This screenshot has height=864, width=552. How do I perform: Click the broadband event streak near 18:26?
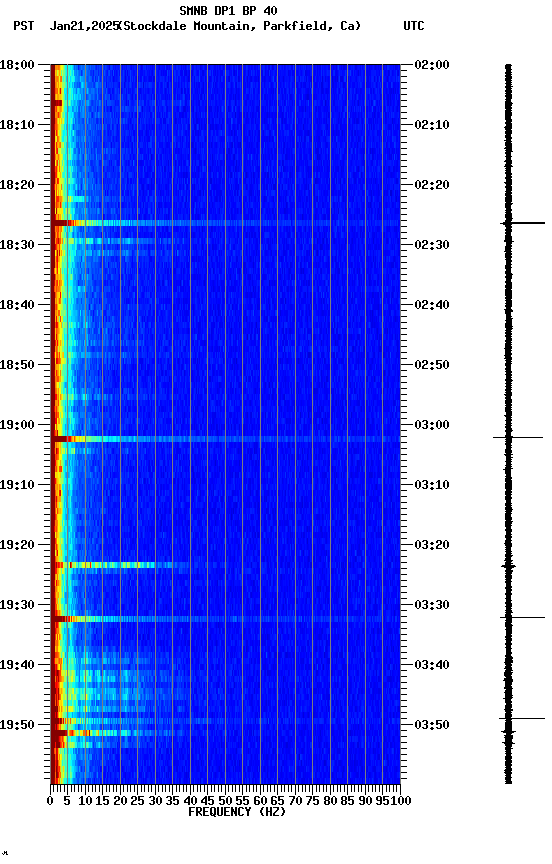[x=225, y=223]
